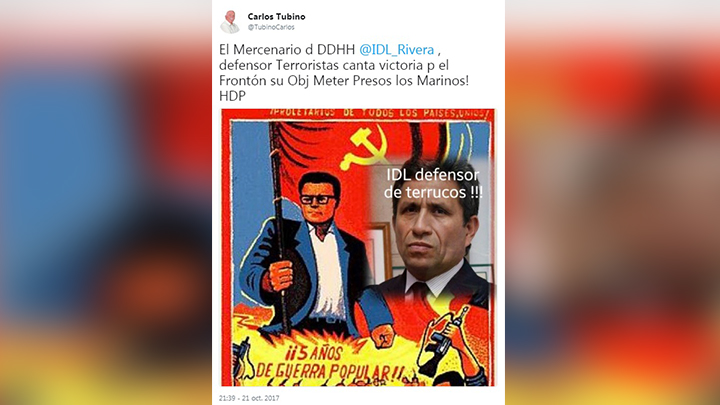Image resolution: width=720 pixels, height=405 pixels.
Task: Click the 'Proletarios de todos los países' header
Action: [x=378, y=113]
